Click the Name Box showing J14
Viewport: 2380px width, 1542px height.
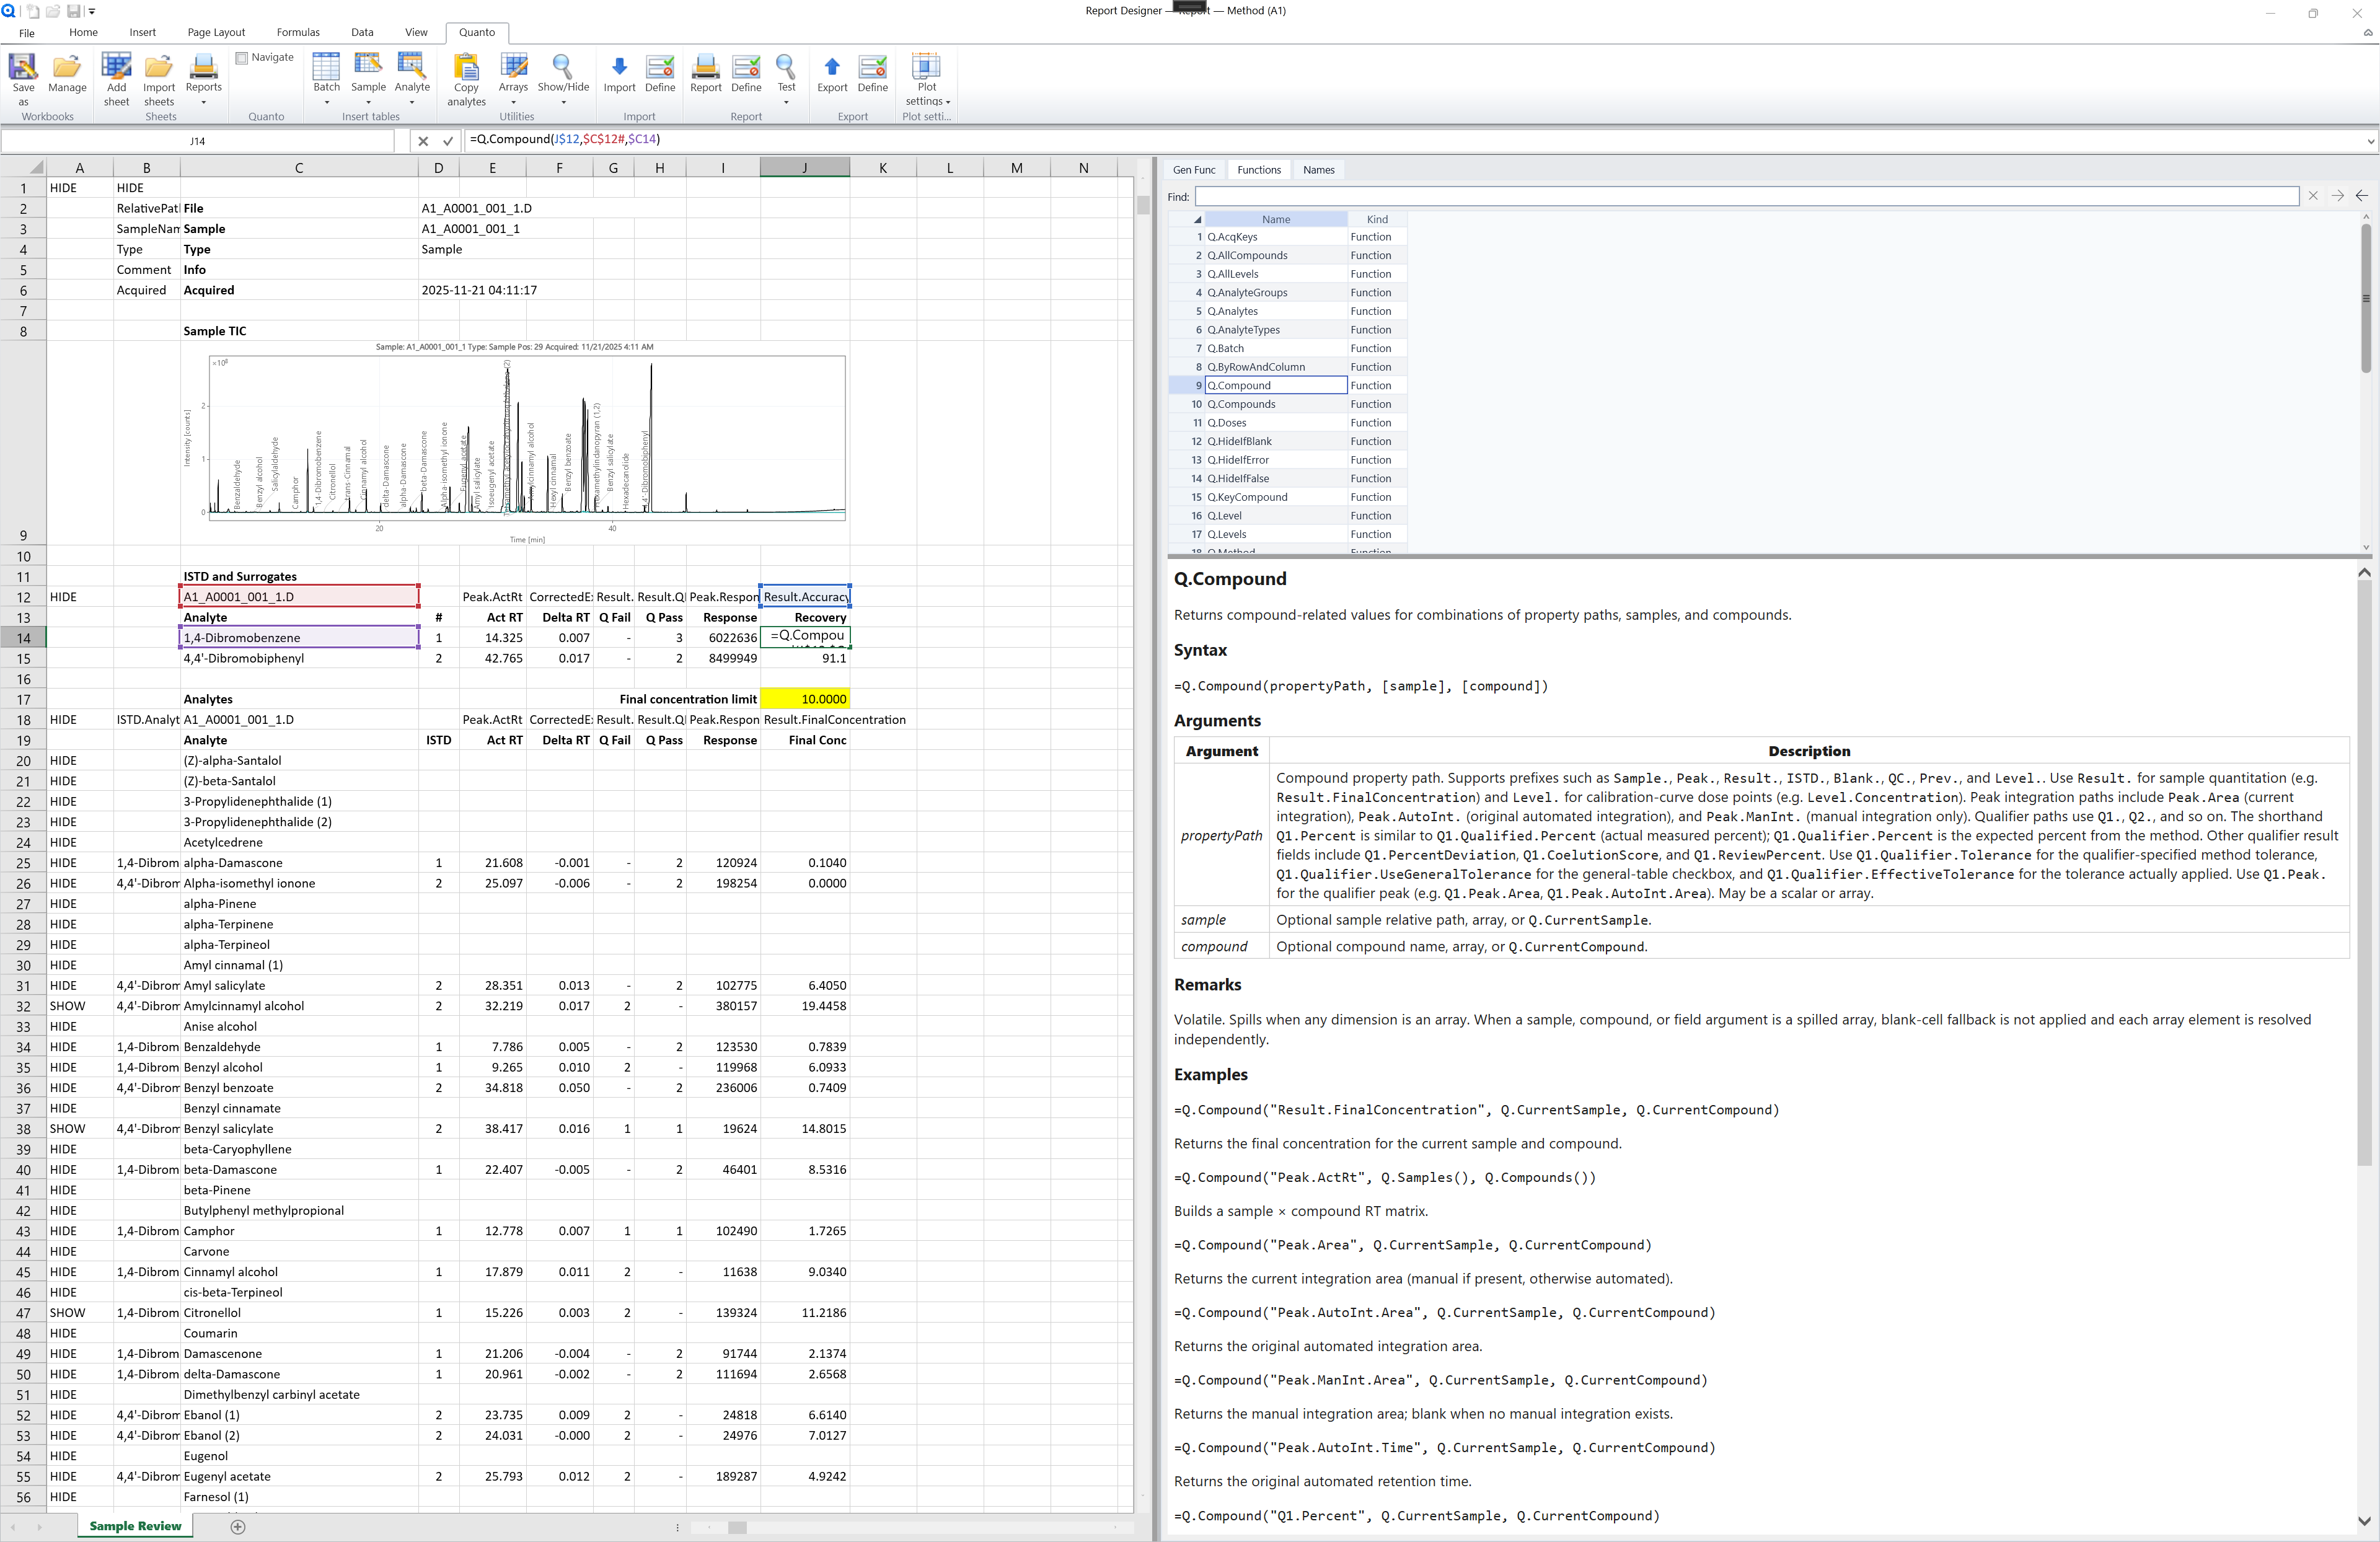pos(197,141)
